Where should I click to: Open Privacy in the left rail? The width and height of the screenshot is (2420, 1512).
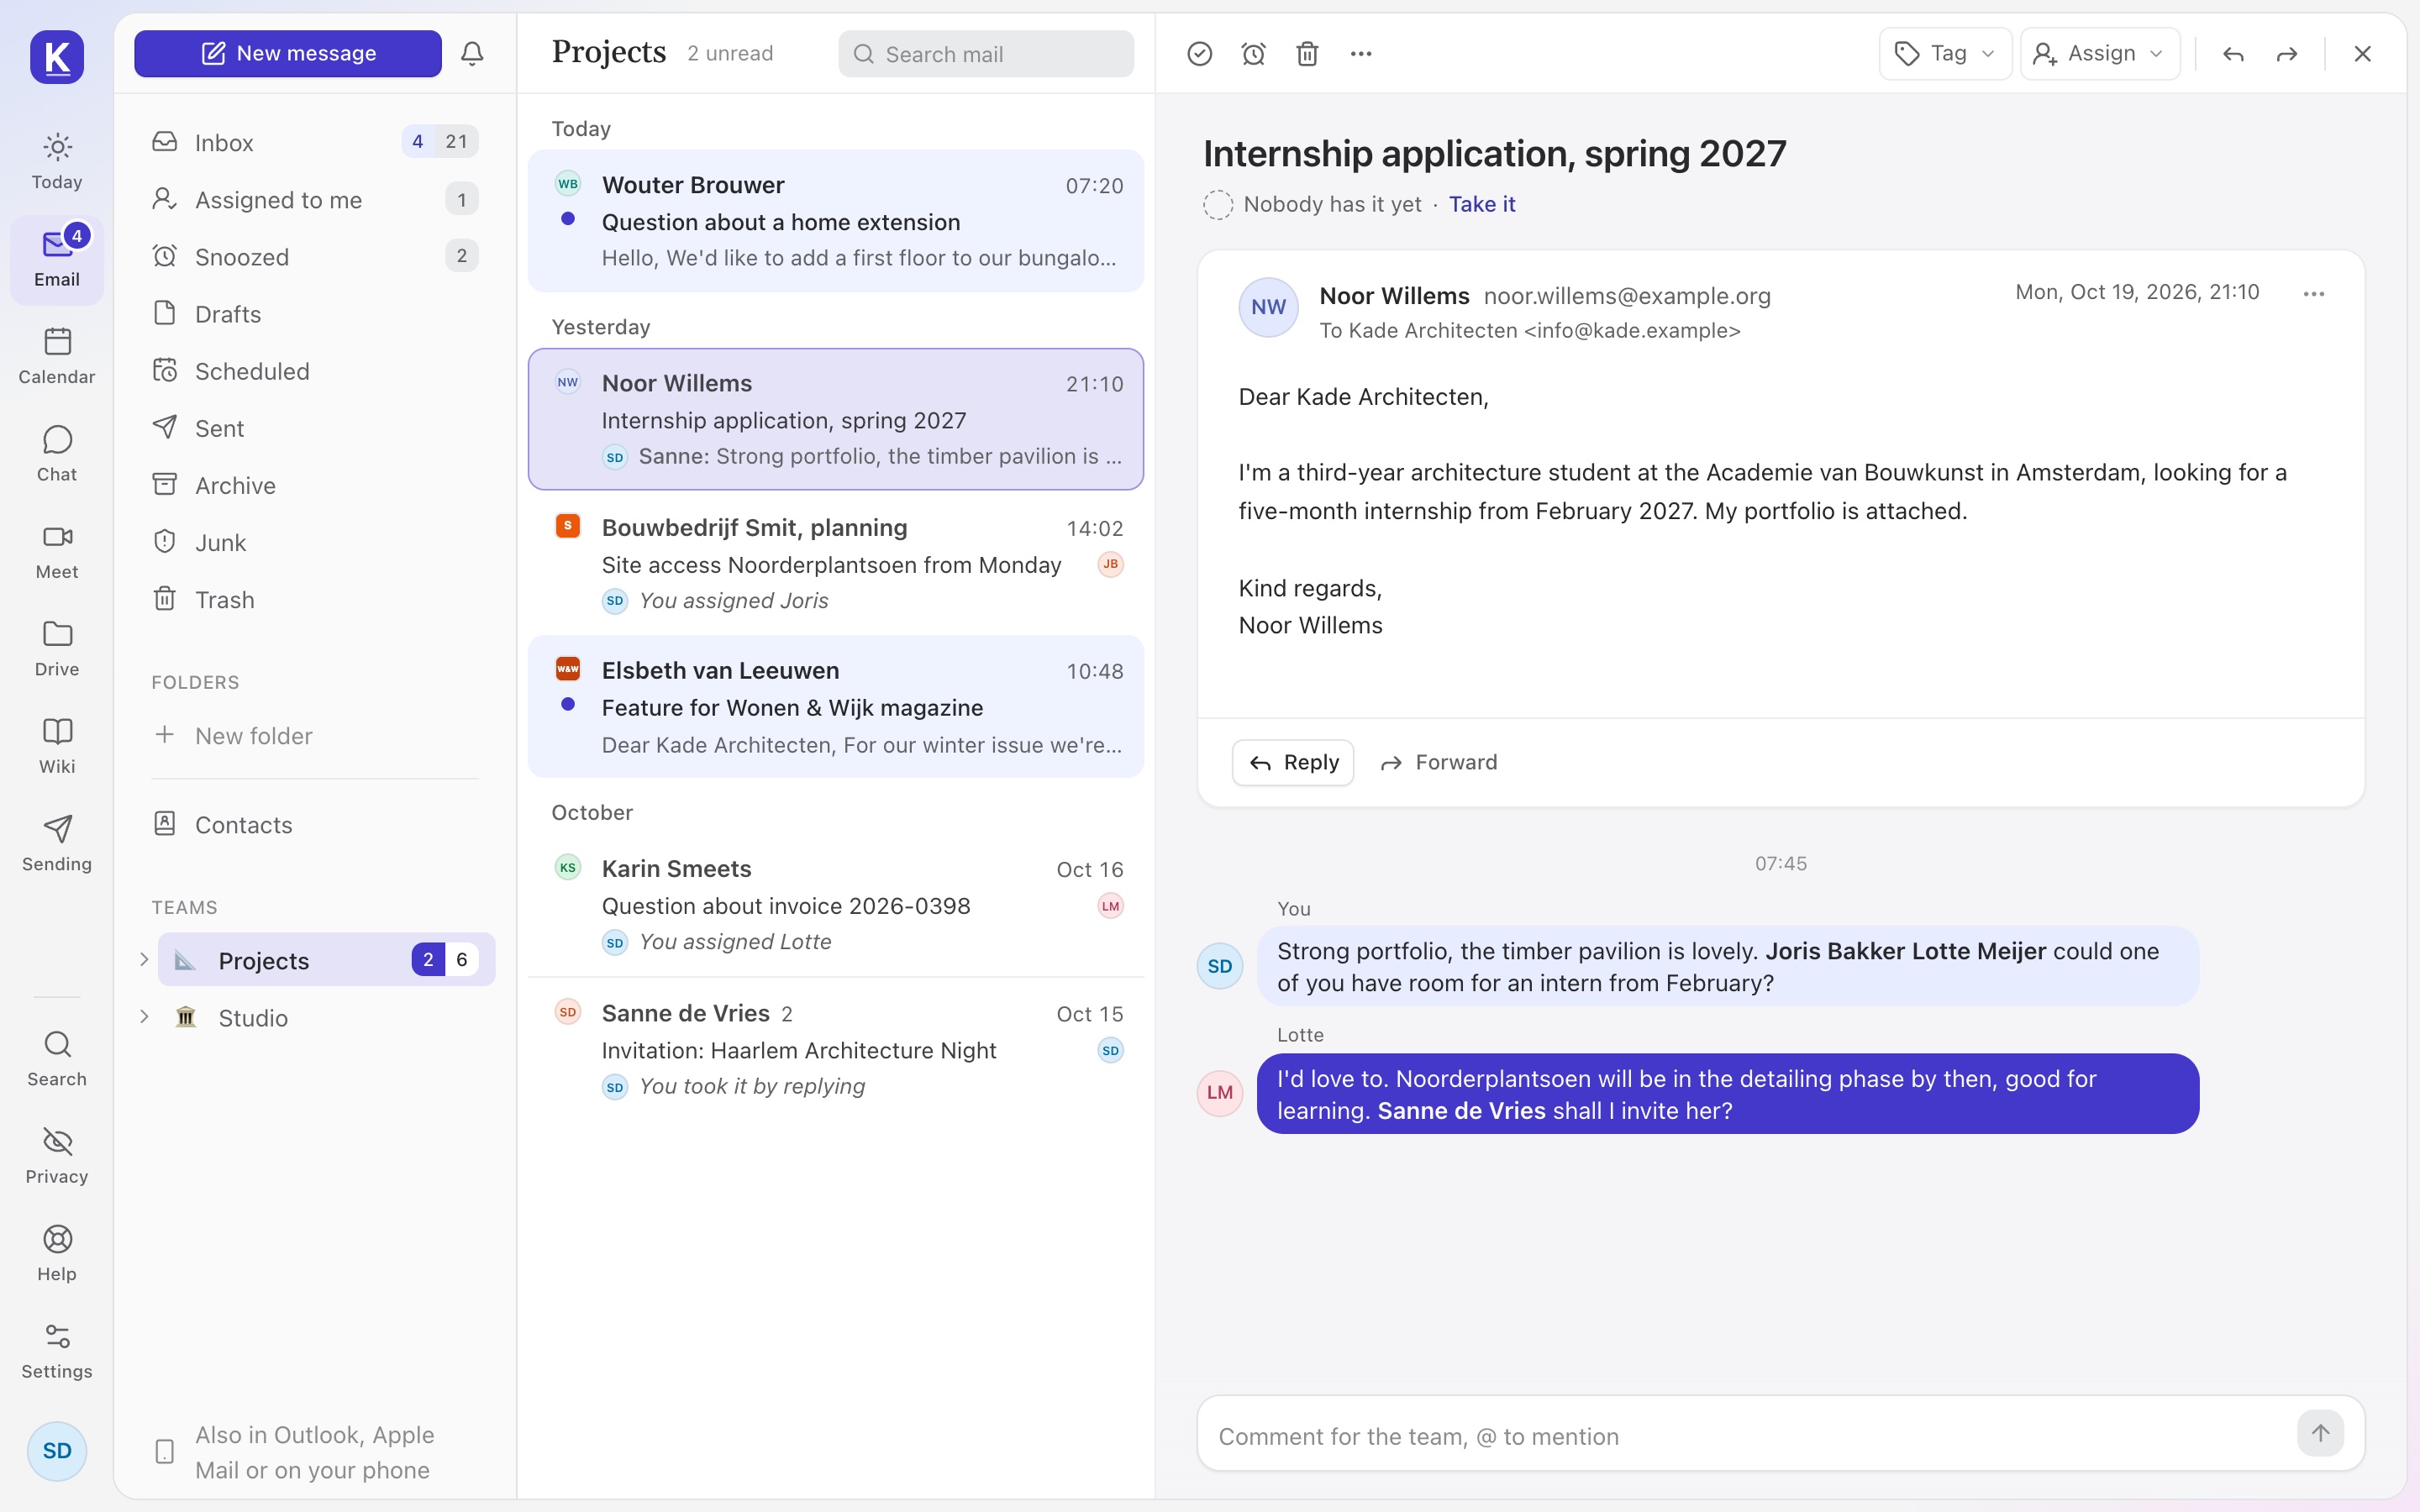tap(57, 1155)
